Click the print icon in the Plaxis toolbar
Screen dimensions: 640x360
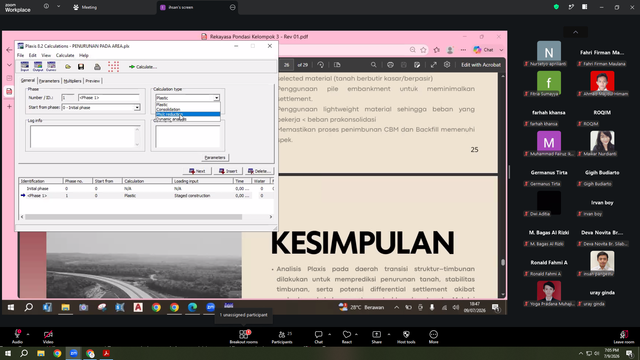[97, 67]
